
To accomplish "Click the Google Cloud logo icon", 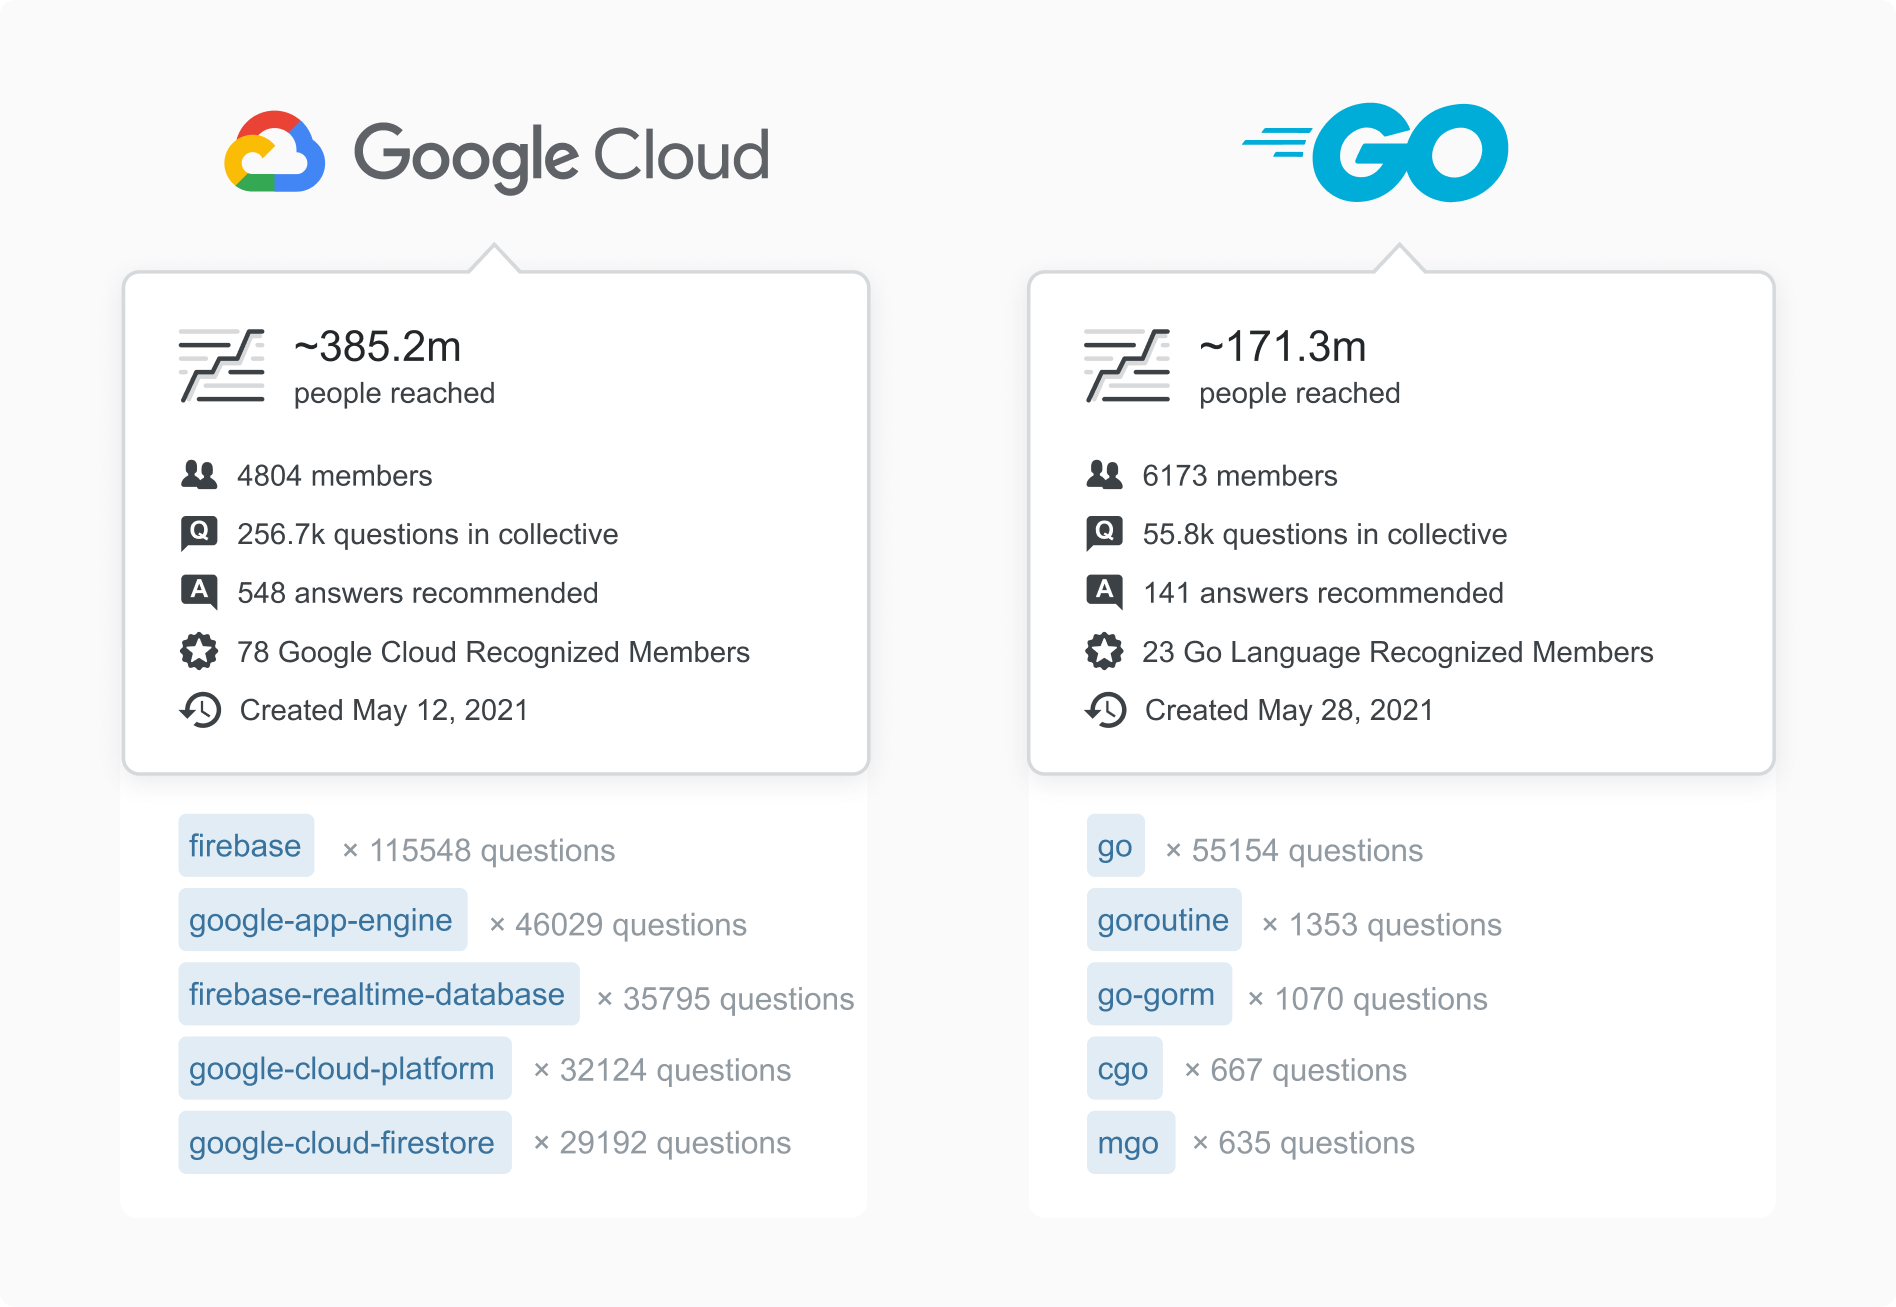I will (x=275, y=153).
